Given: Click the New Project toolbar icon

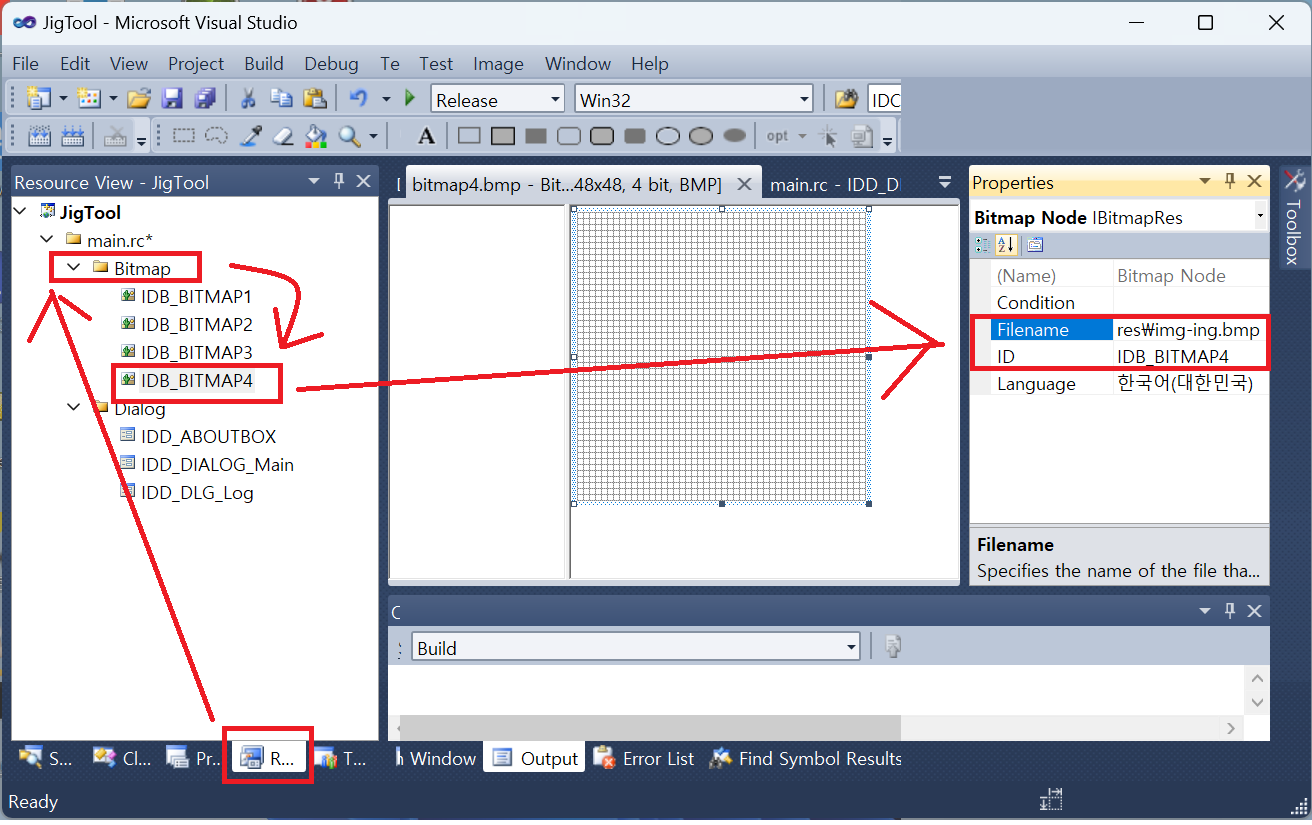Looking at the screenshot, I should [x=39, y=98].
